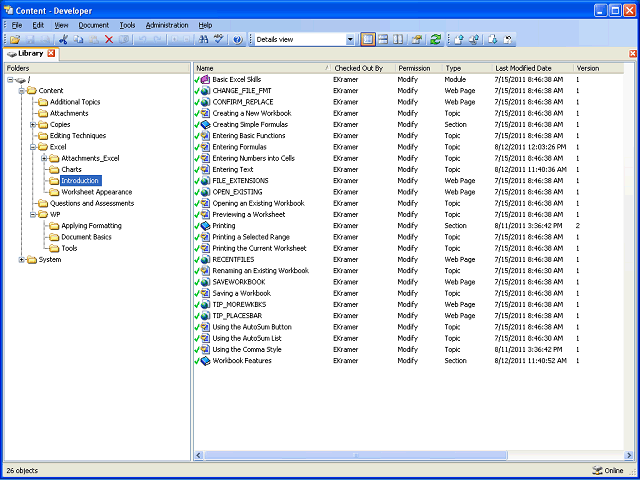The image size is (640, 480).
Task: Sort by the Type column header
Action: 468,69
